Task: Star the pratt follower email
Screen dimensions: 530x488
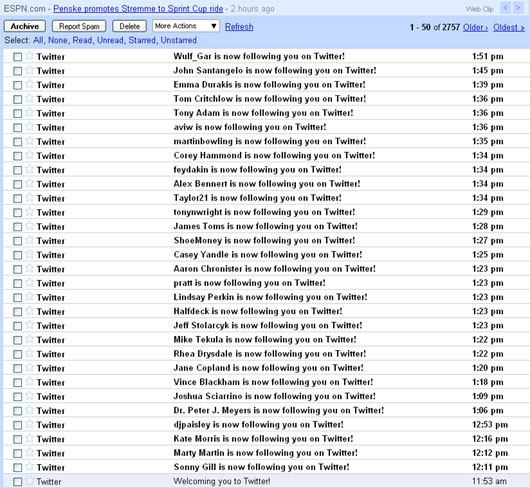Action: pos(30,283)
